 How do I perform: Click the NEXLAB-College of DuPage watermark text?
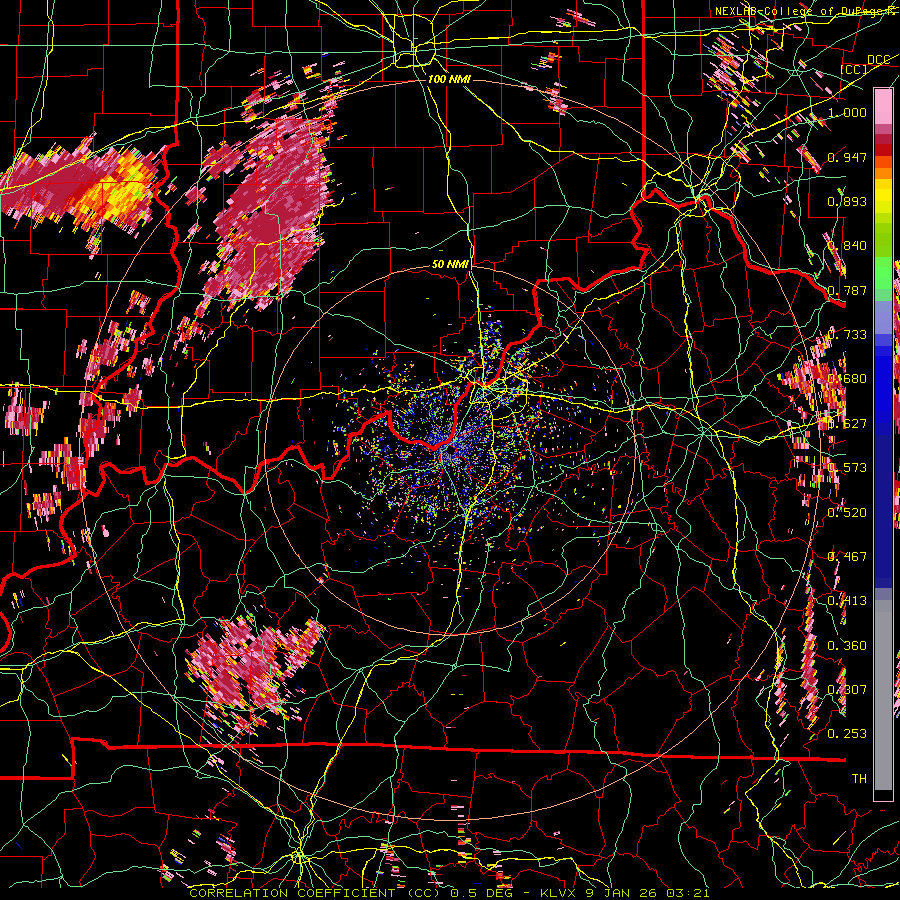click(807, 11)
